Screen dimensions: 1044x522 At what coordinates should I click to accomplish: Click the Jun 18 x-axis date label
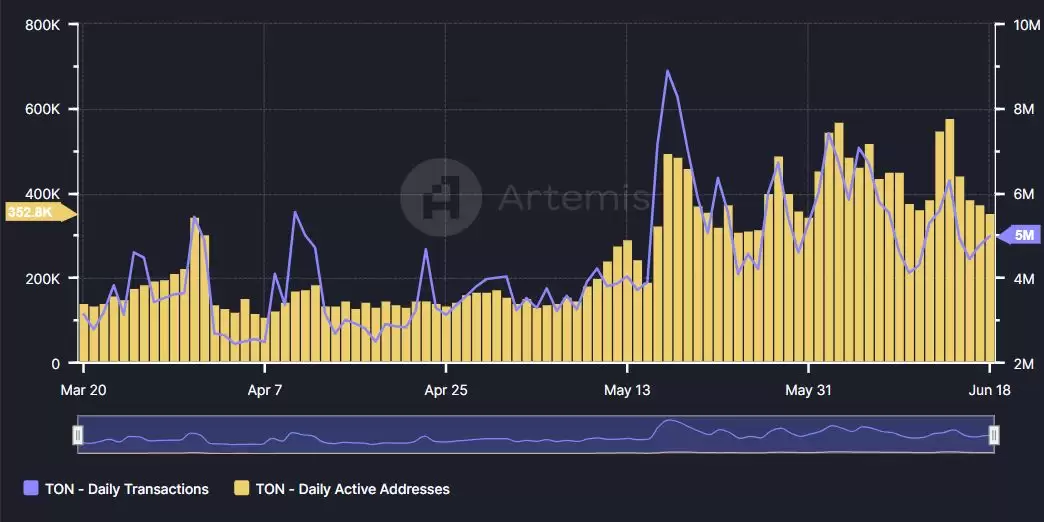pos(988,390)
